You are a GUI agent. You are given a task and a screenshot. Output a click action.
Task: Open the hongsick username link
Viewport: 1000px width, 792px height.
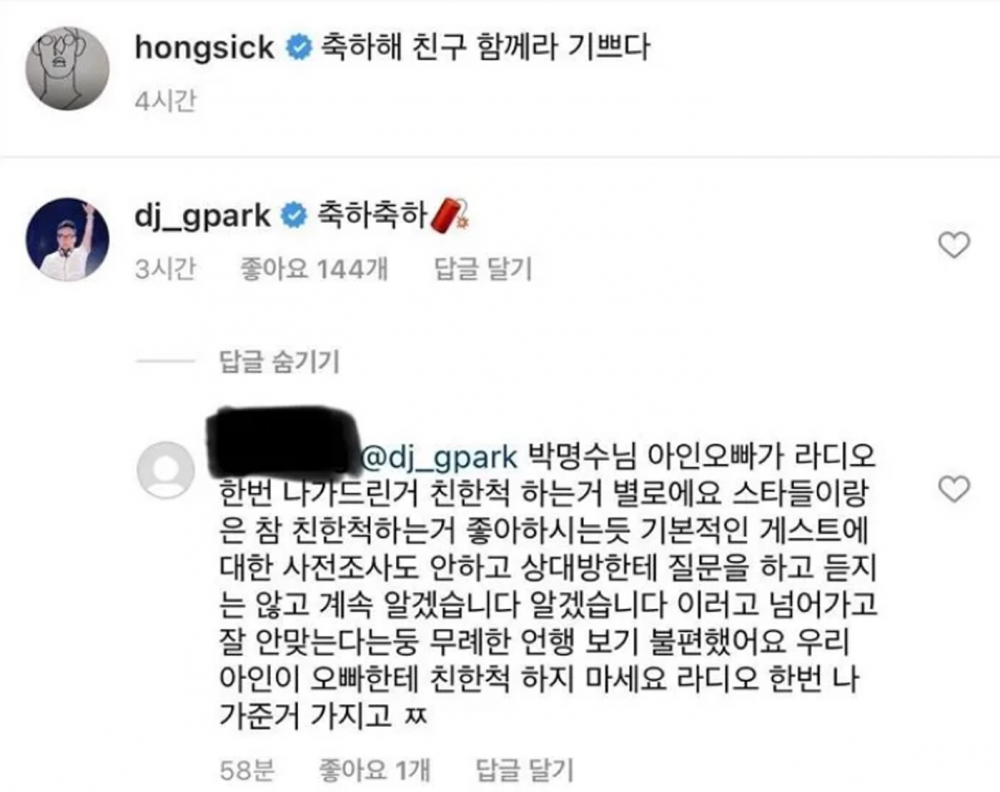[x=205, y=48]
